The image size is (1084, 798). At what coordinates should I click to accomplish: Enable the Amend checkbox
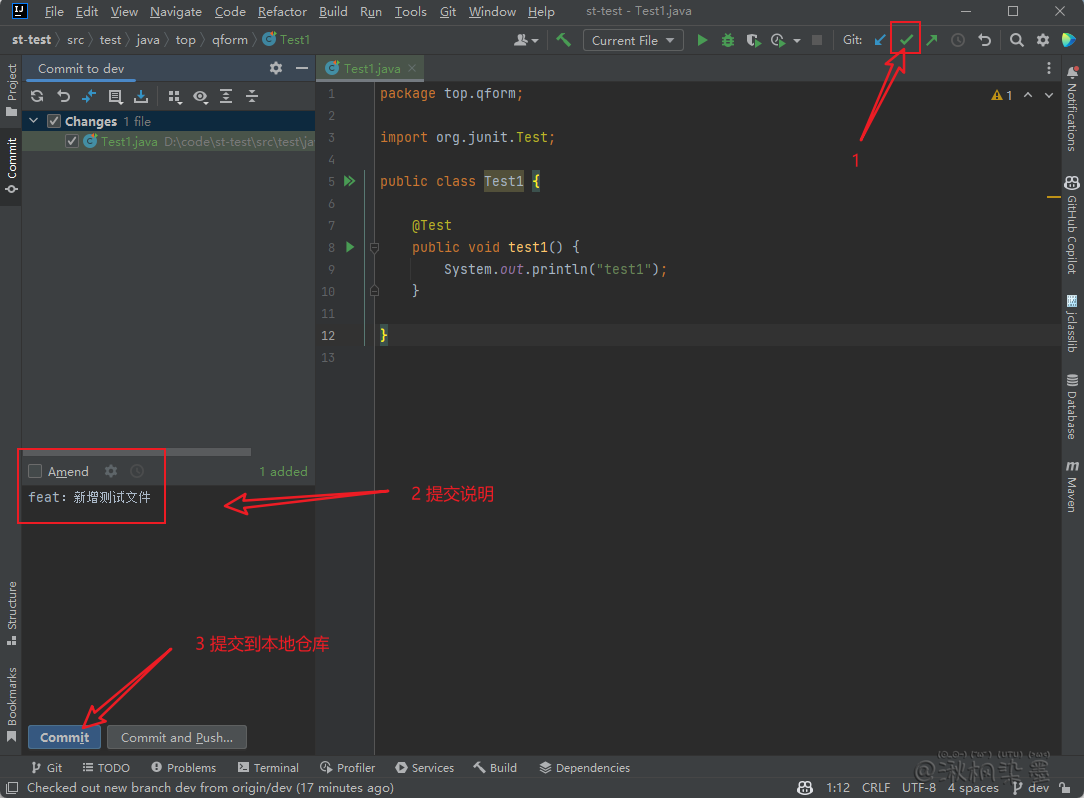(36, 471)
